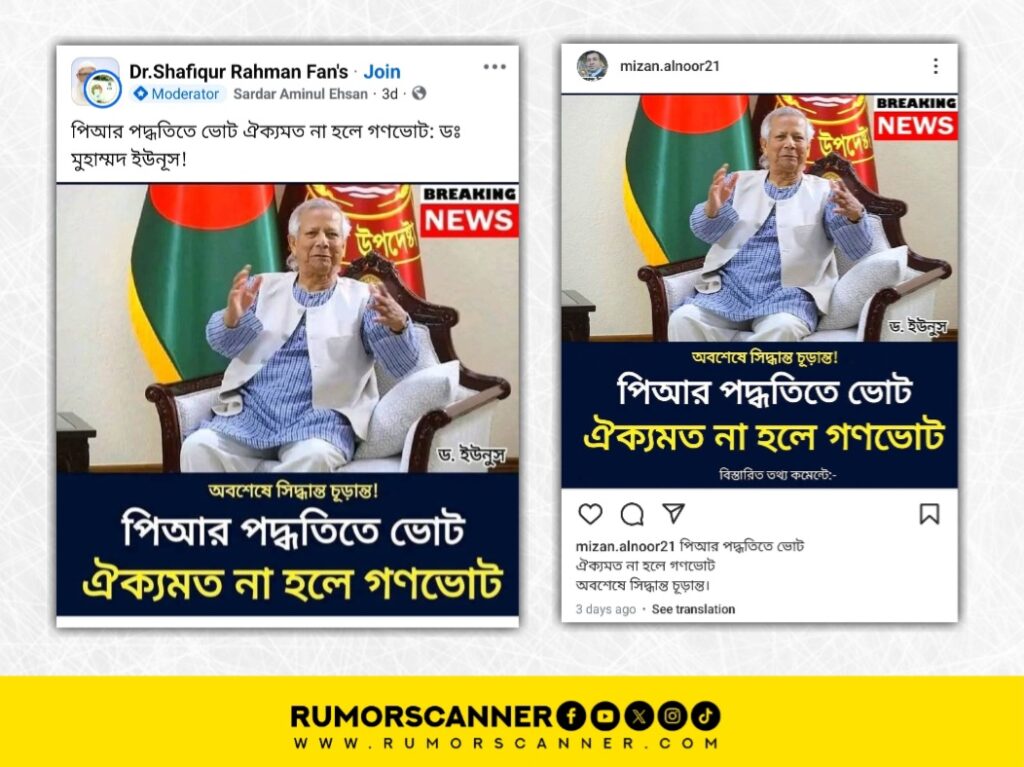1024x767 pixels.
Task: Click the Rumor Scanner TikTok icon
Action: 705,716
